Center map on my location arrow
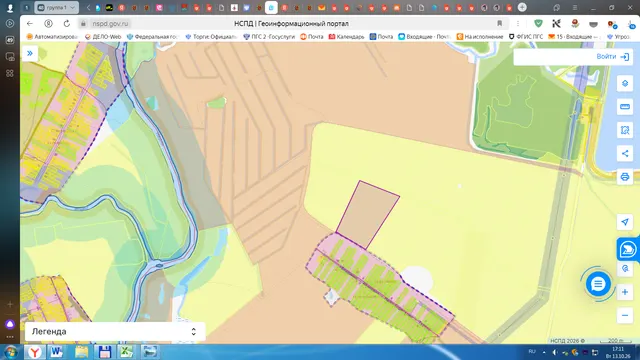The height and width of the screenshot is (360, 640). tap(624, 222)
